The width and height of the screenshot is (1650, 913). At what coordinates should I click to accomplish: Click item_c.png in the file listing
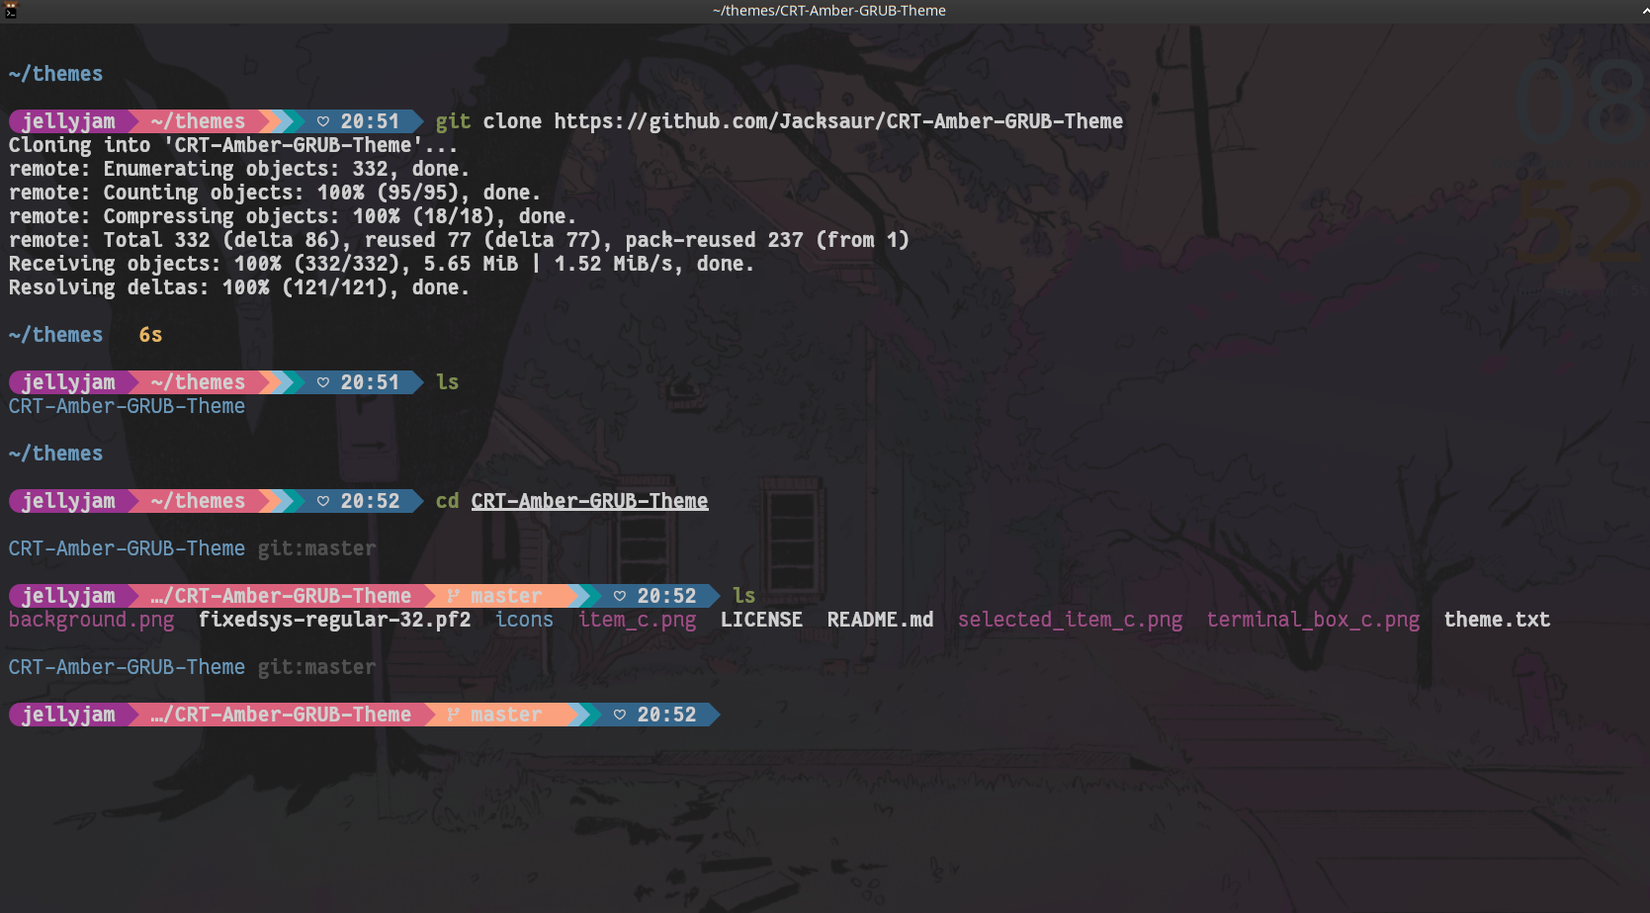click(x=637, y=620)
